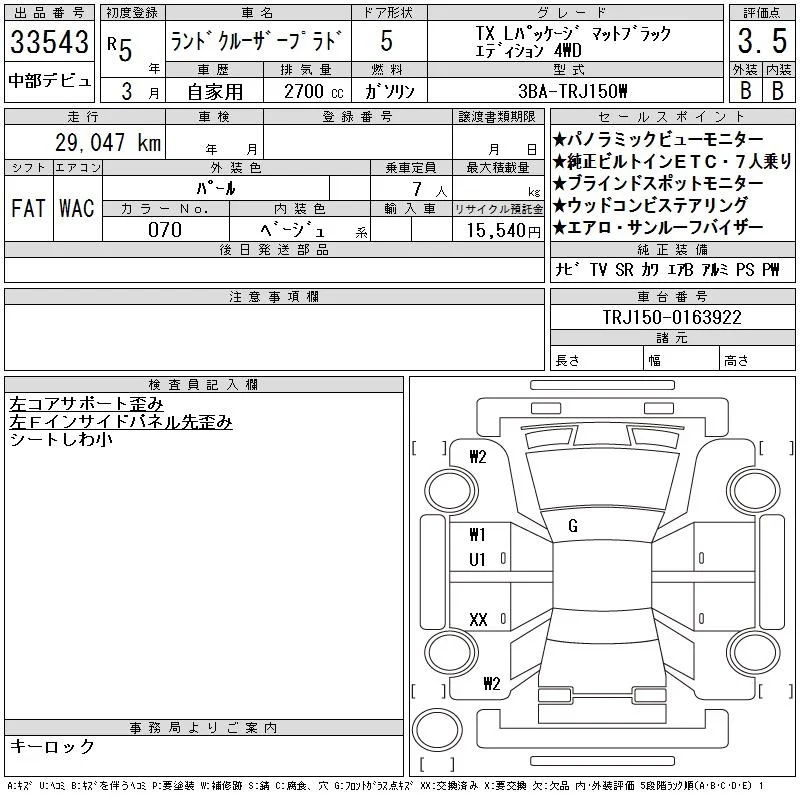Click sales point ウッドコンビステアリング
Image resolution: width=800 pixels, height=800 pixels.
point(650,205)
